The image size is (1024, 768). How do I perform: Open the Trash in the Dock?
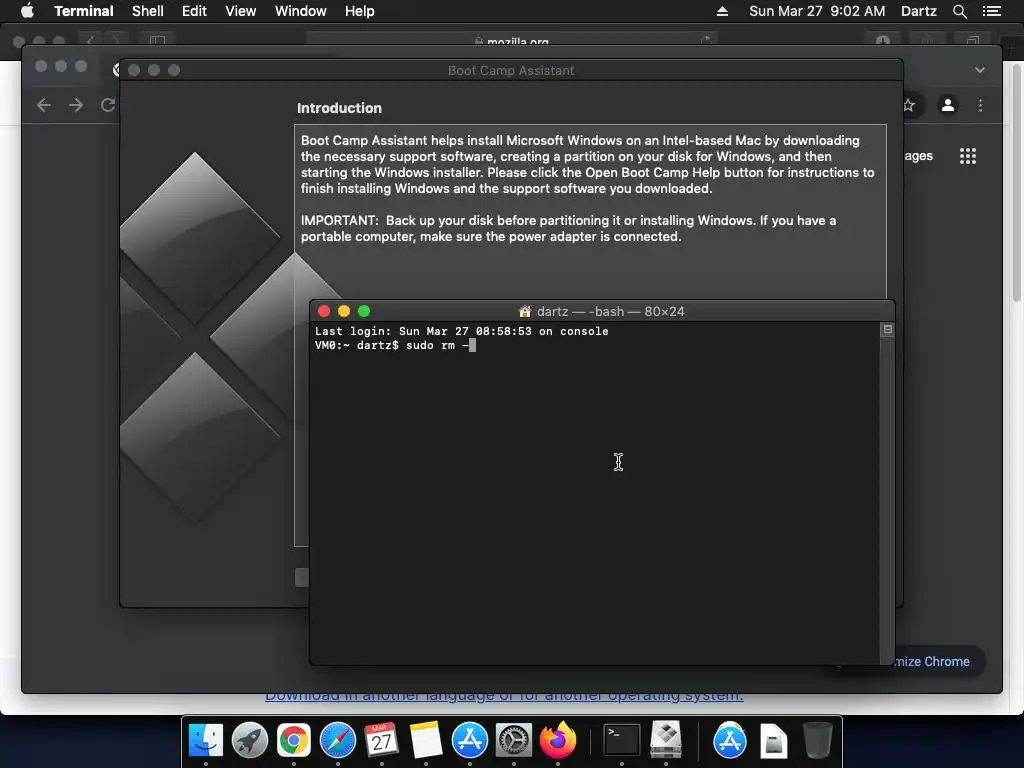(817, 741)
